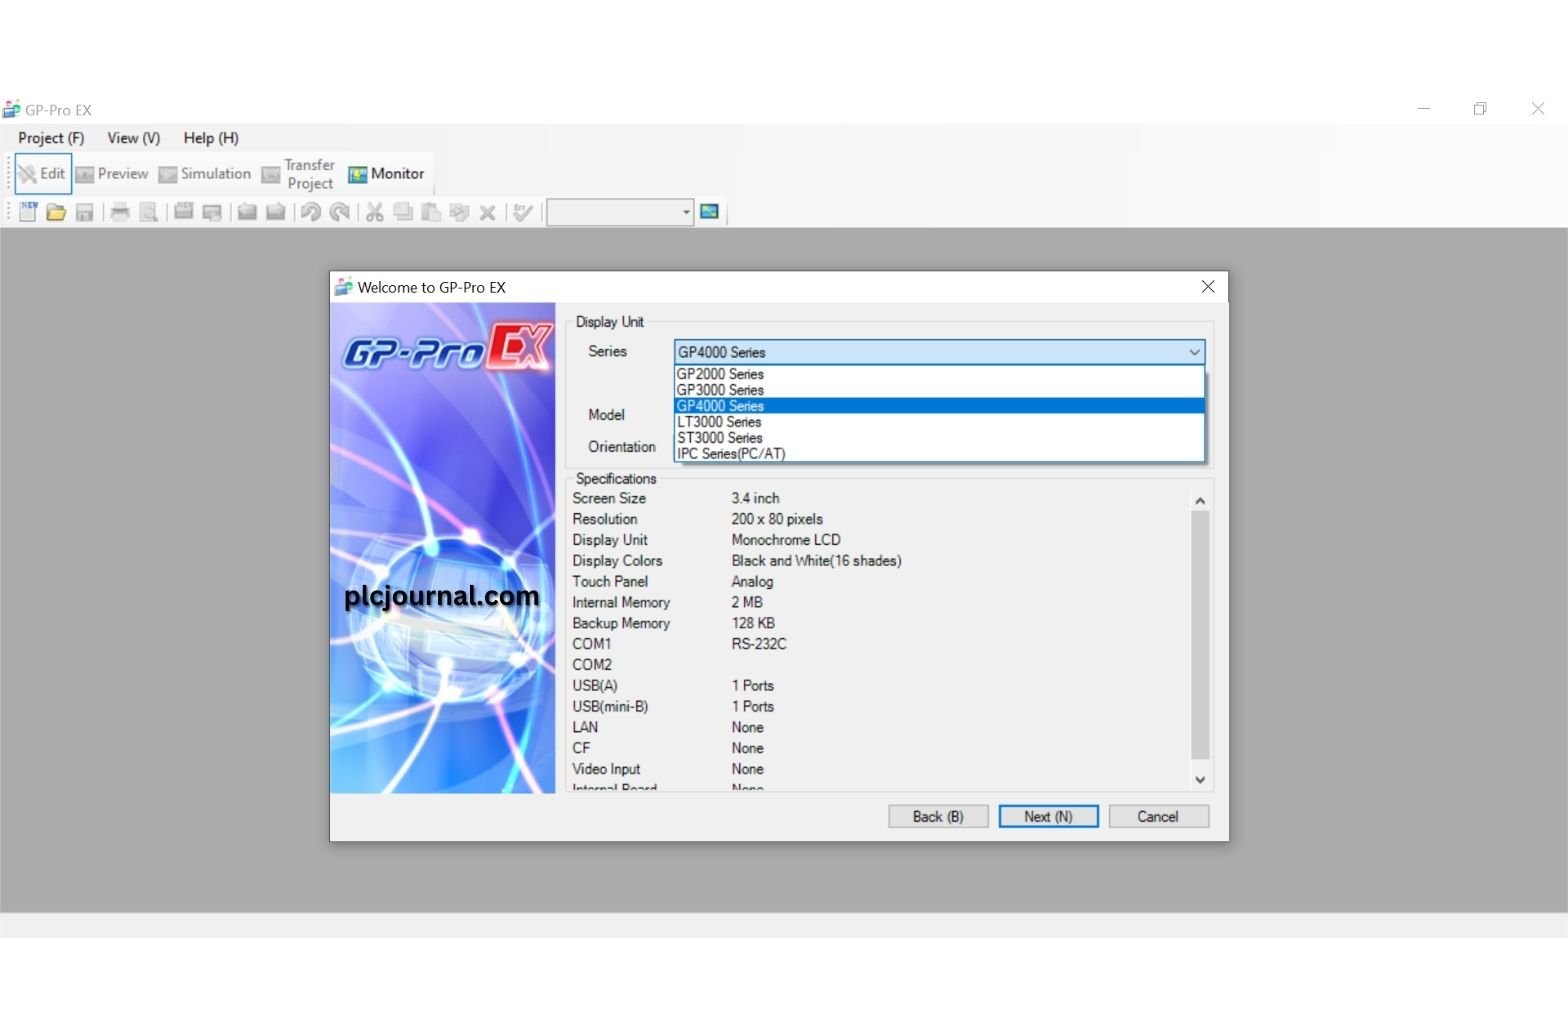
Task: Select GP3000 Series from the list
Action: pos(939,390)
